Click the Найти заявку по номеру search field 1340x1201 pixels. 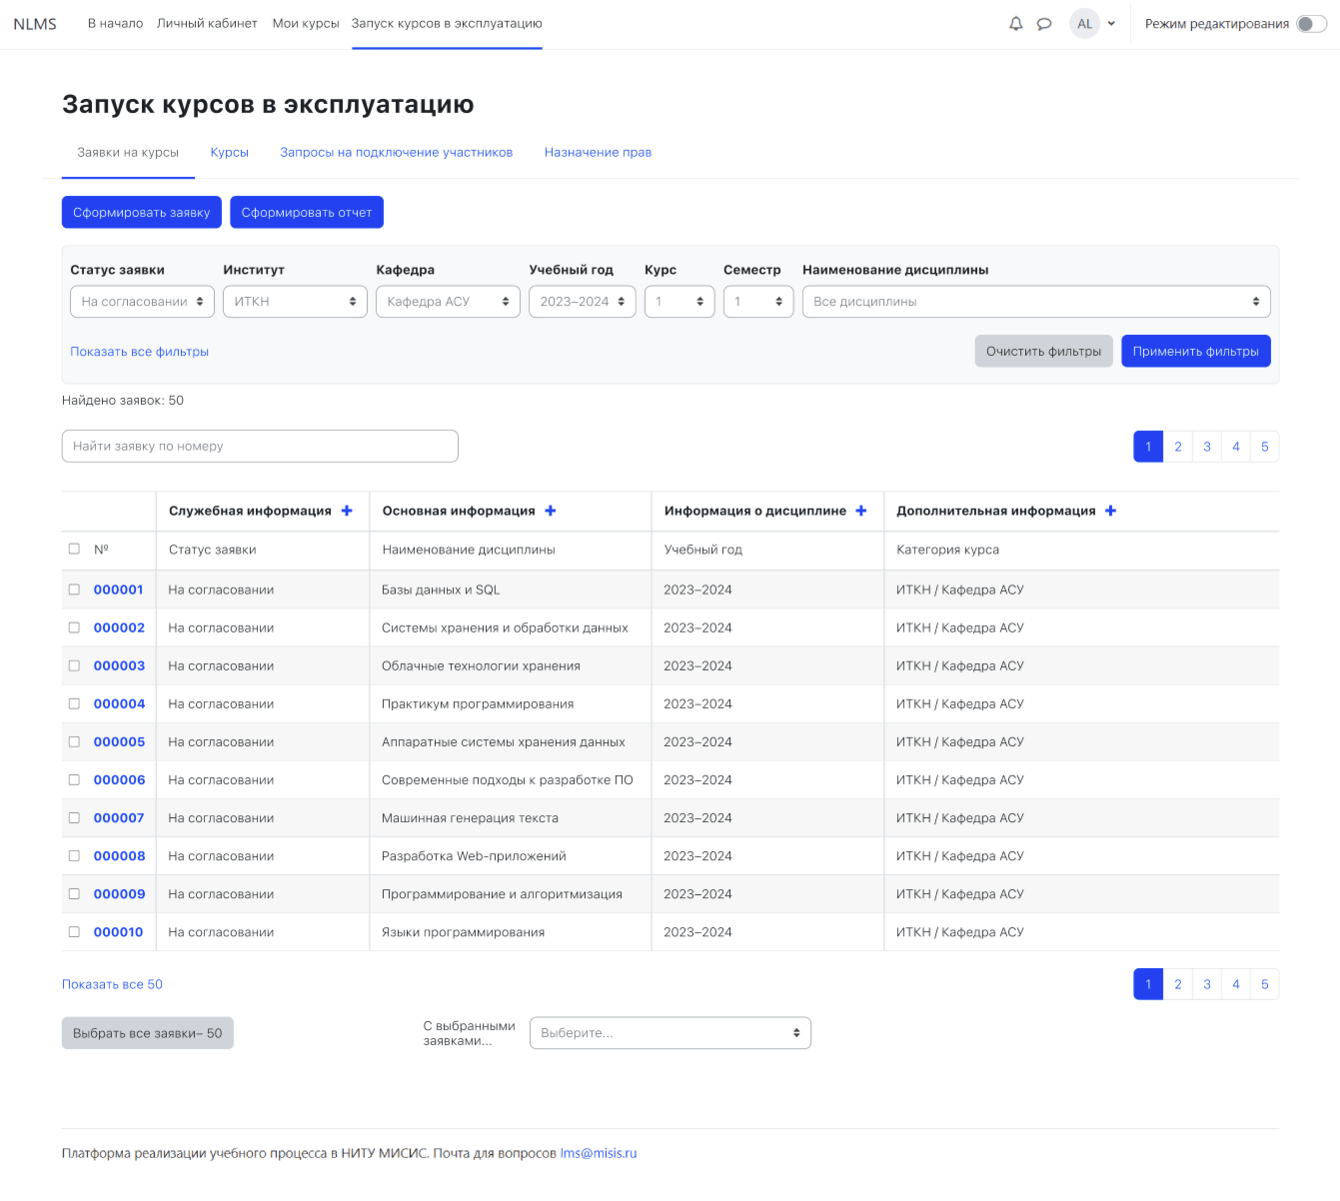tap(260, 447)
